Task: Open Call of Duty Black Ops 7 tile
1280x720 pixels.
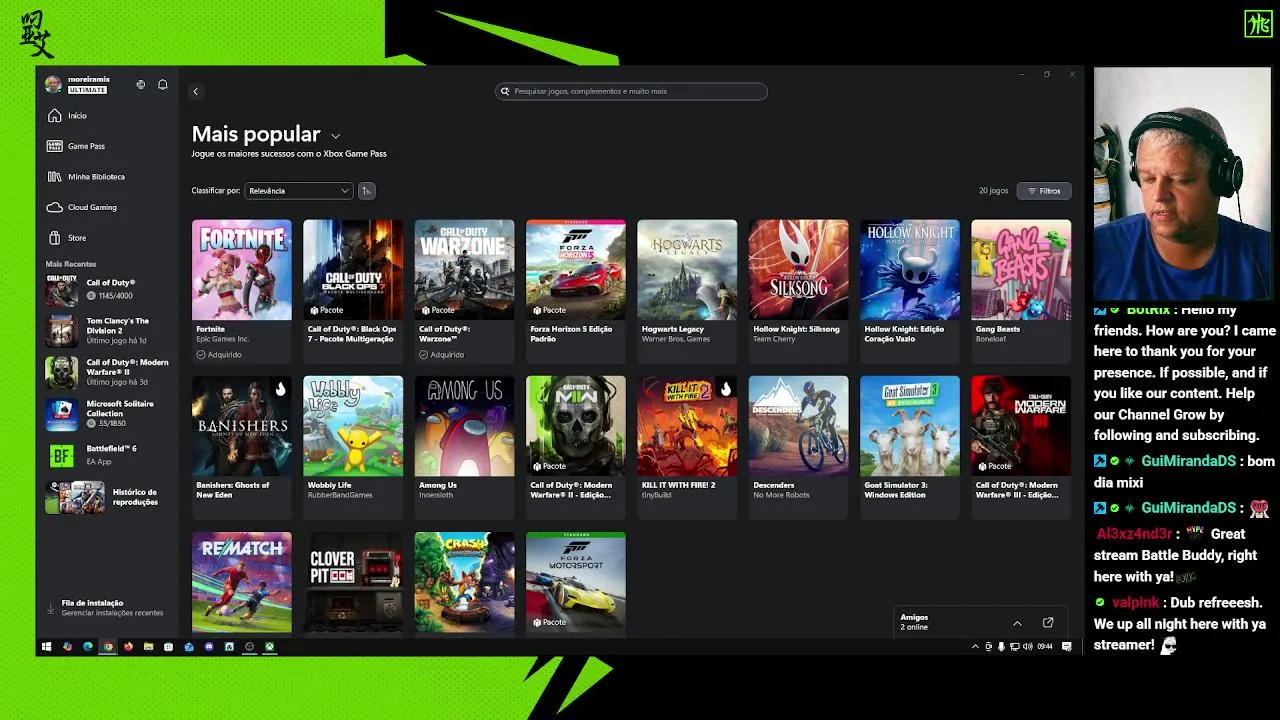Action: (353, 290)
